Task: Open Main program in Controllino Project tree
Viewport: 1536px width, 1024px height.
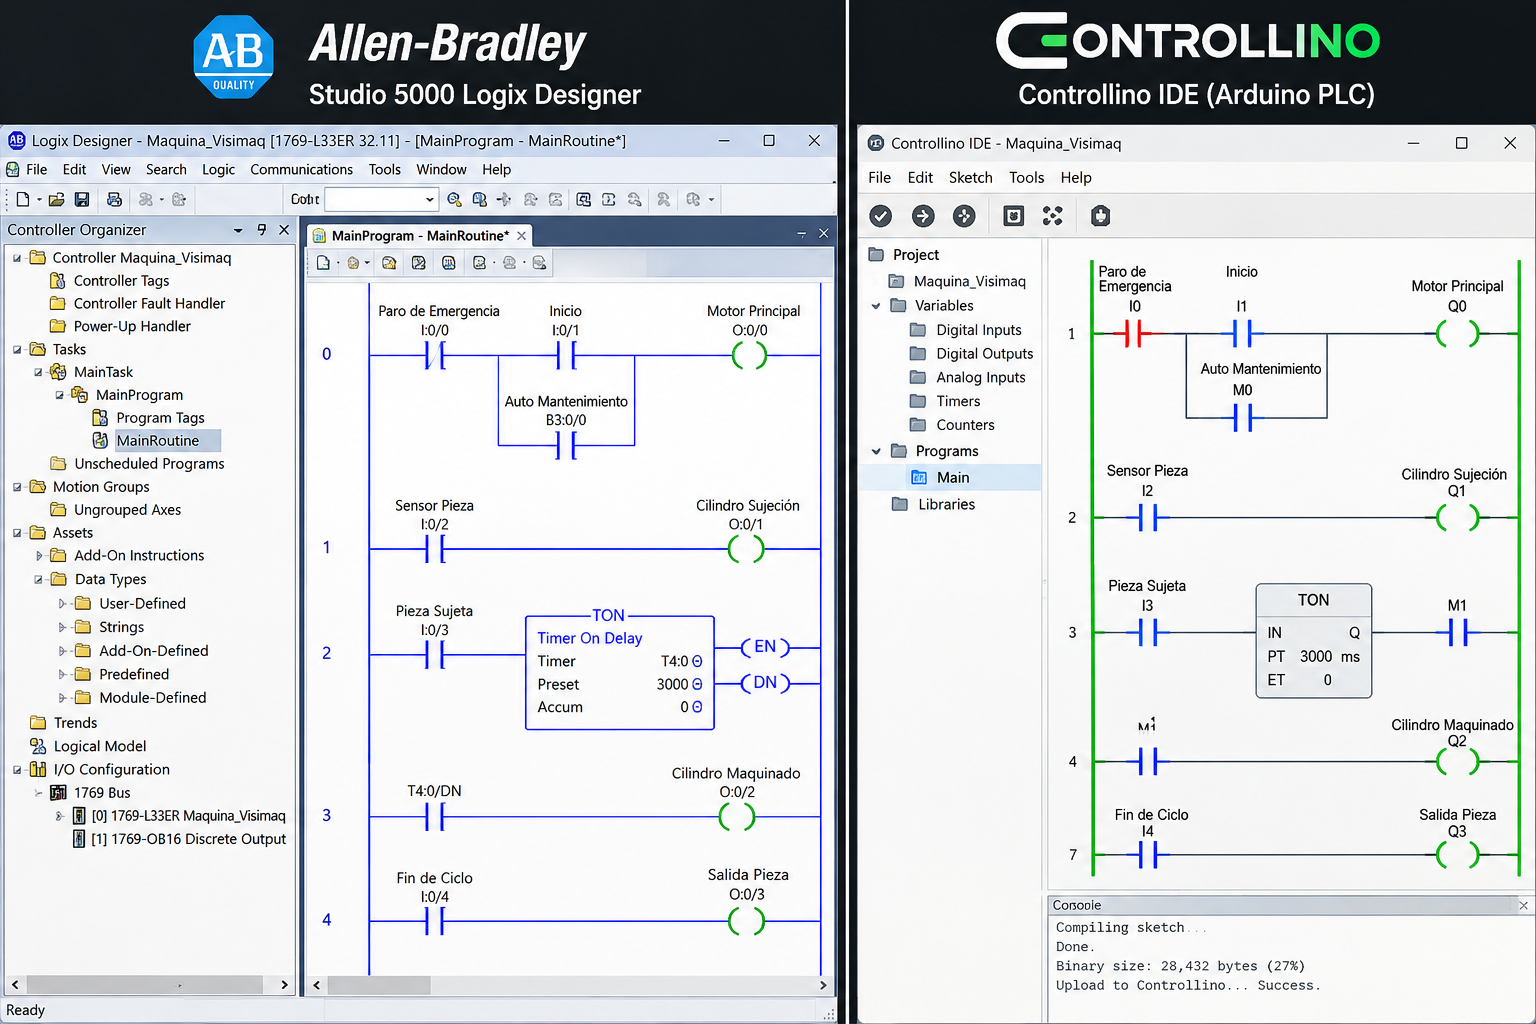Action: coord(953,478)
